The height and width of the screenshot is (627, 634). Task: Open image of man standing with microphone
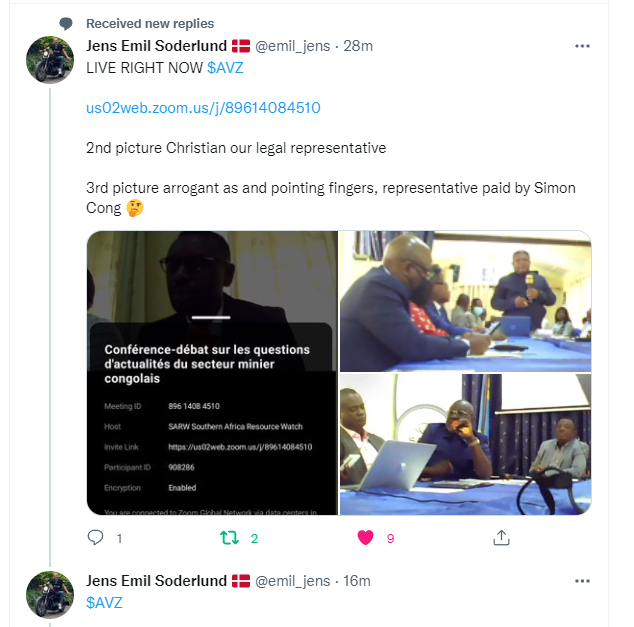click(x=465, y=301)
